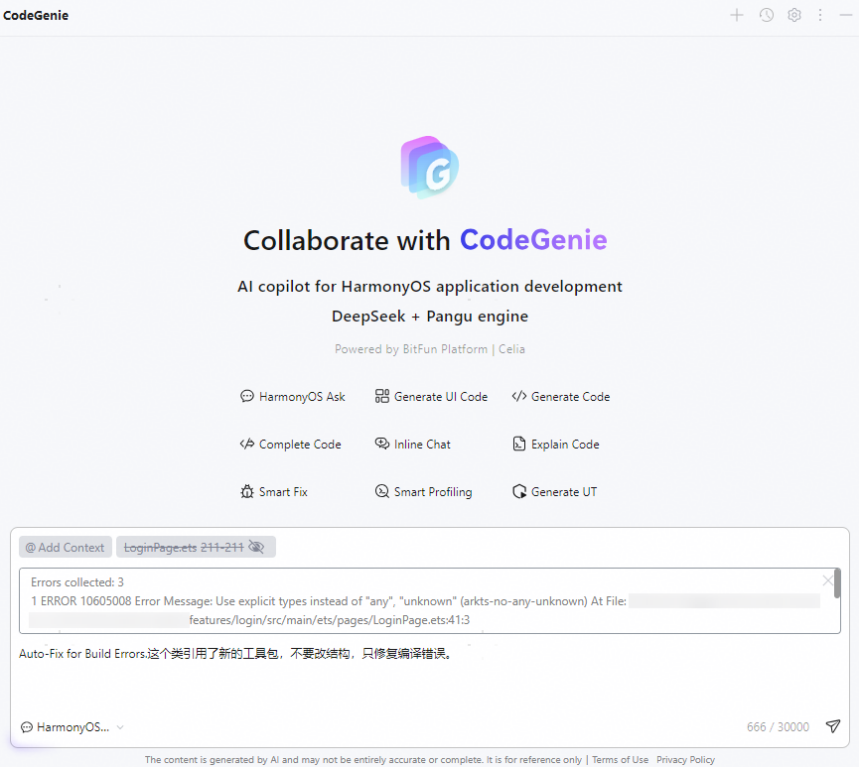
Task: Choose the Complete Code option
Action: [291, 445]
